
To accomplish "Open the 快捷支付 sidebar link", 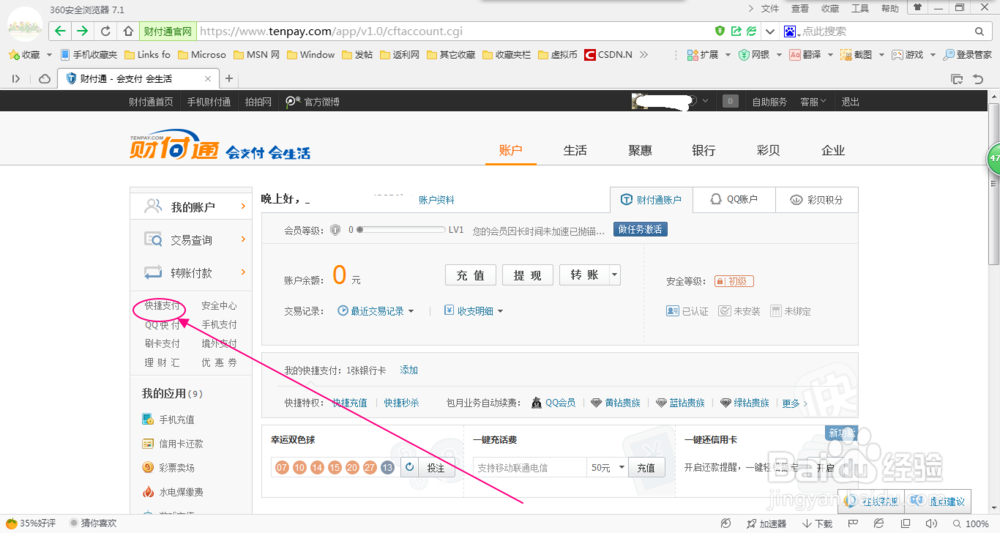I will tap(162, 305).
